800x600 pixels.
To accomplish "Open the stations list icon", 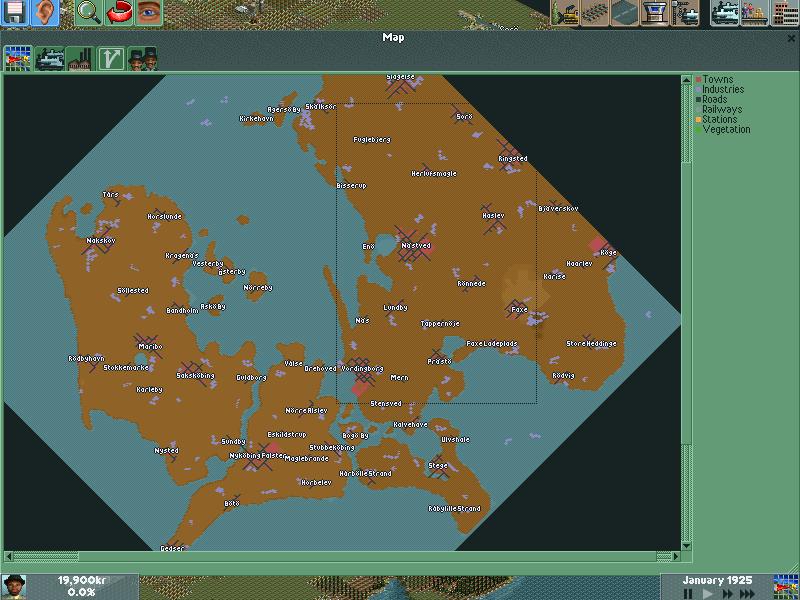I will coord(755,12).
